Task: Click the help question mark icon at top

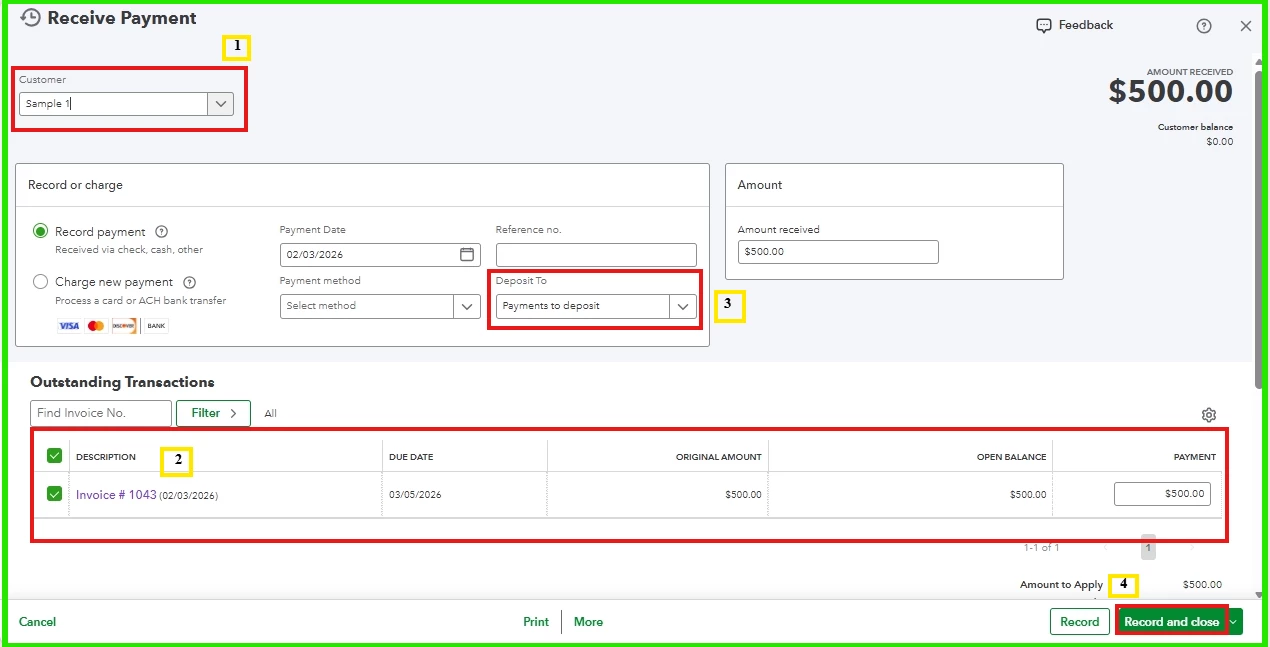Action: (x=1204, y=26)
